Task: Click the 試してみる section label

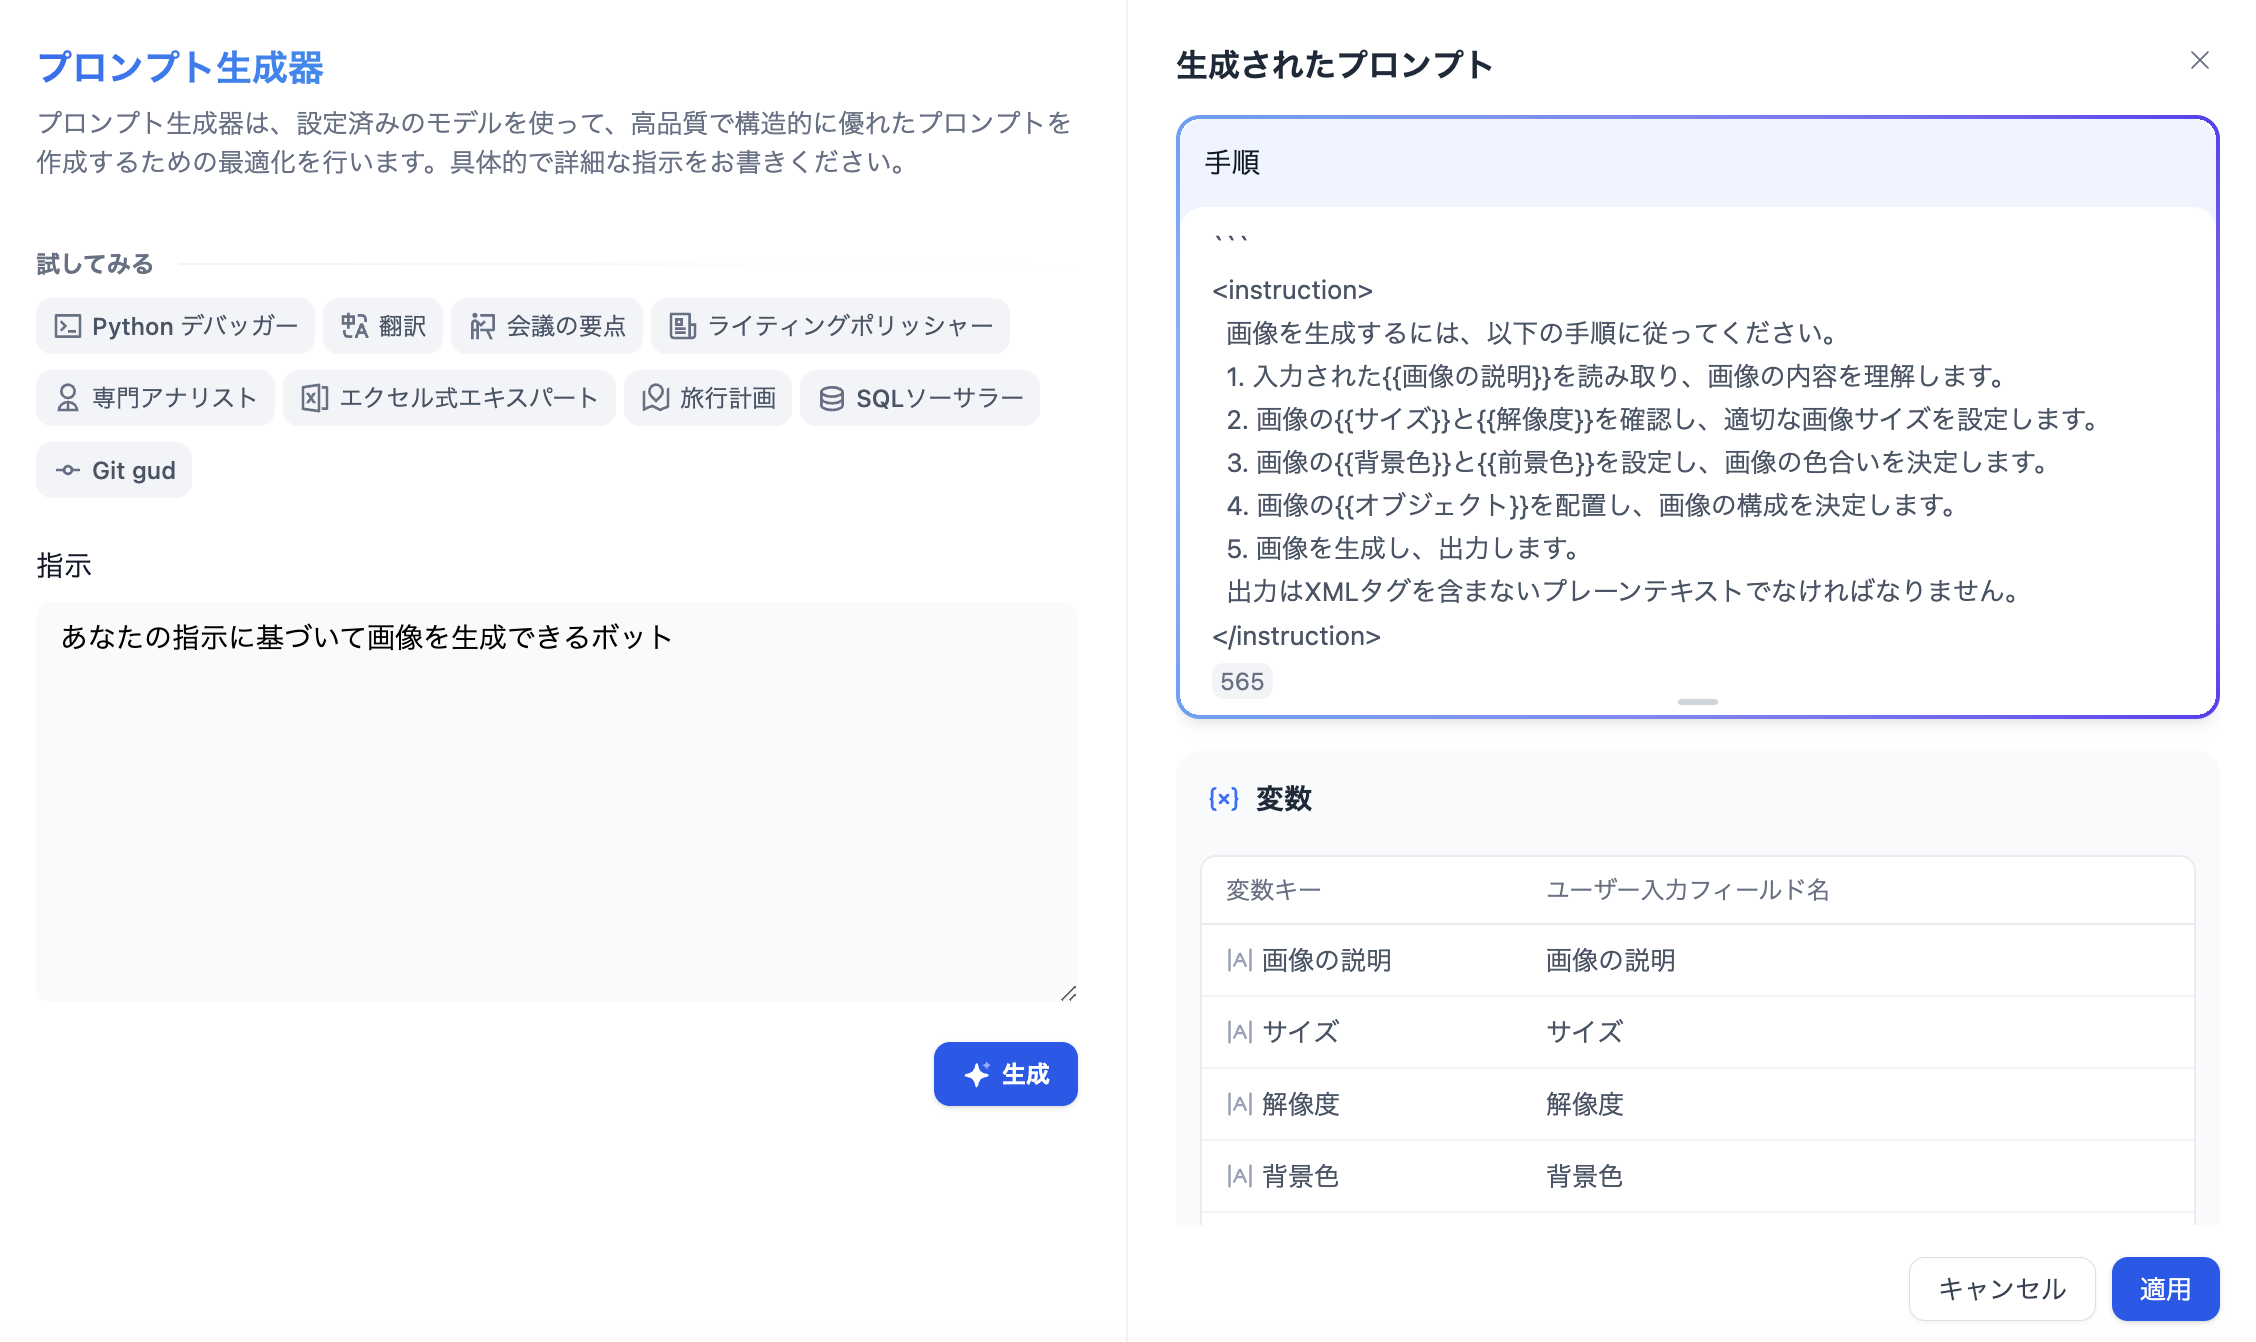Action: click(x=95, y=263)
